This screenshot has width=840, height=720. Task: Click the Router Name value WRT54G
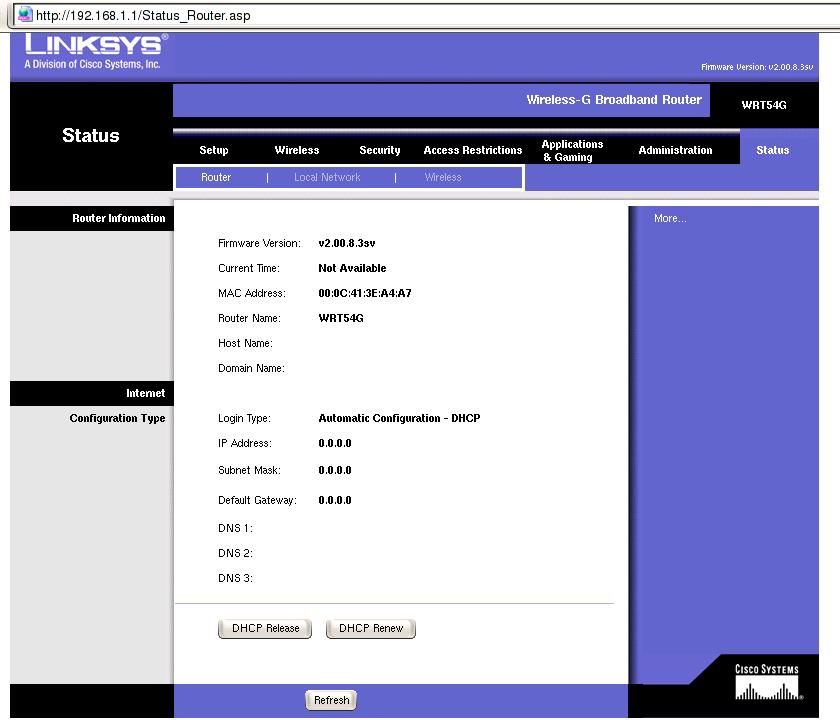click(x=341, y=318)
